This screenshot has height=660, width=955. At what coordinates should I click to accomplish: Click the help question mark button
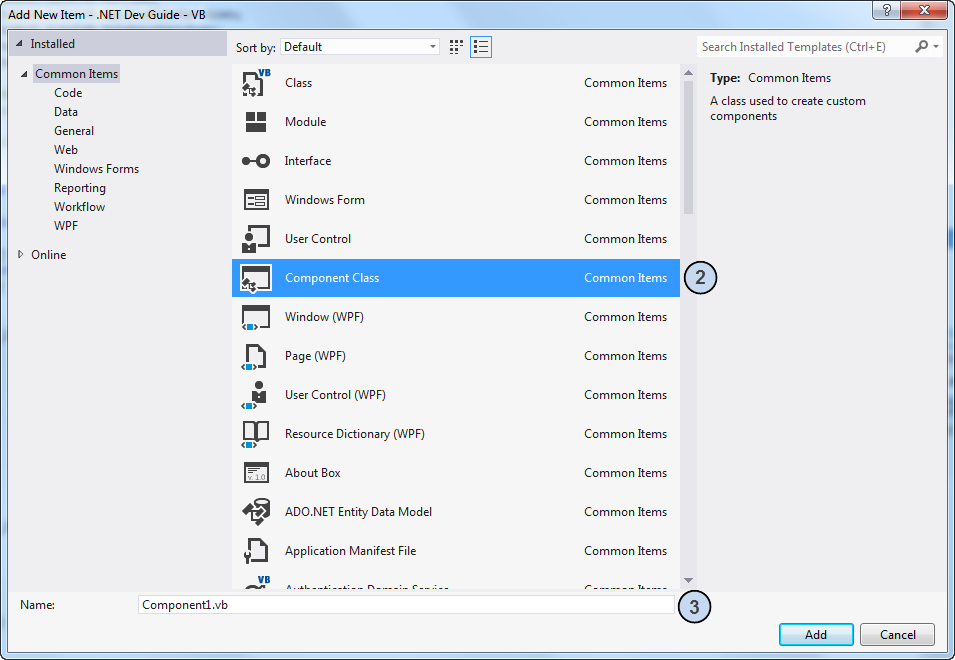point(886,10)
